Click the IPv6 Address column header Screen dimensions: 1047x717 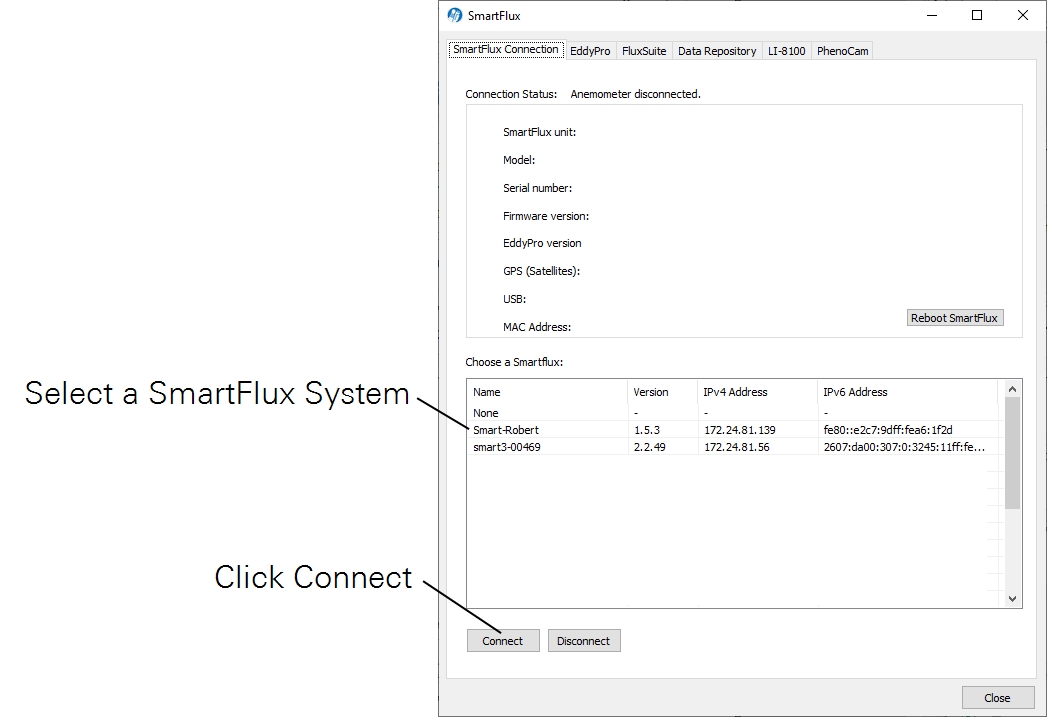click(x=908, y=392)
